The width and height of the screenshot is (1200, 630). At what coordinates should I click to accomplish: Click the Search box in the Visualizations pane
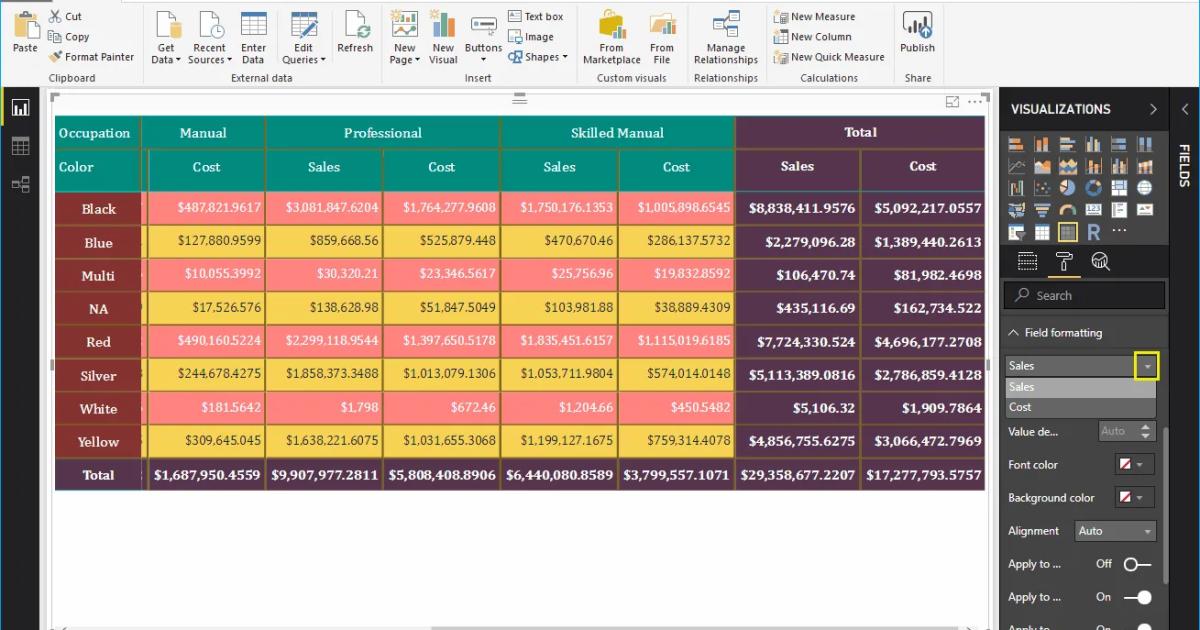click(x=1084, y=295)
